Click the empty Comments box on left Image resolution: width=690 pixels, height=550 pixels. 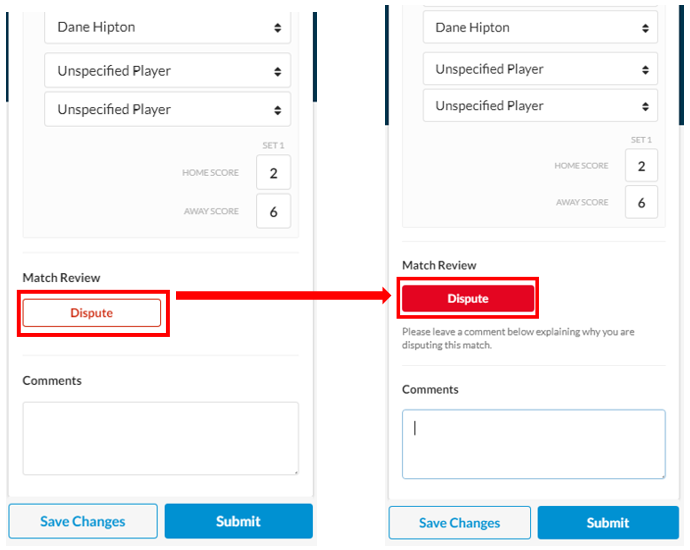pos(161,438)
